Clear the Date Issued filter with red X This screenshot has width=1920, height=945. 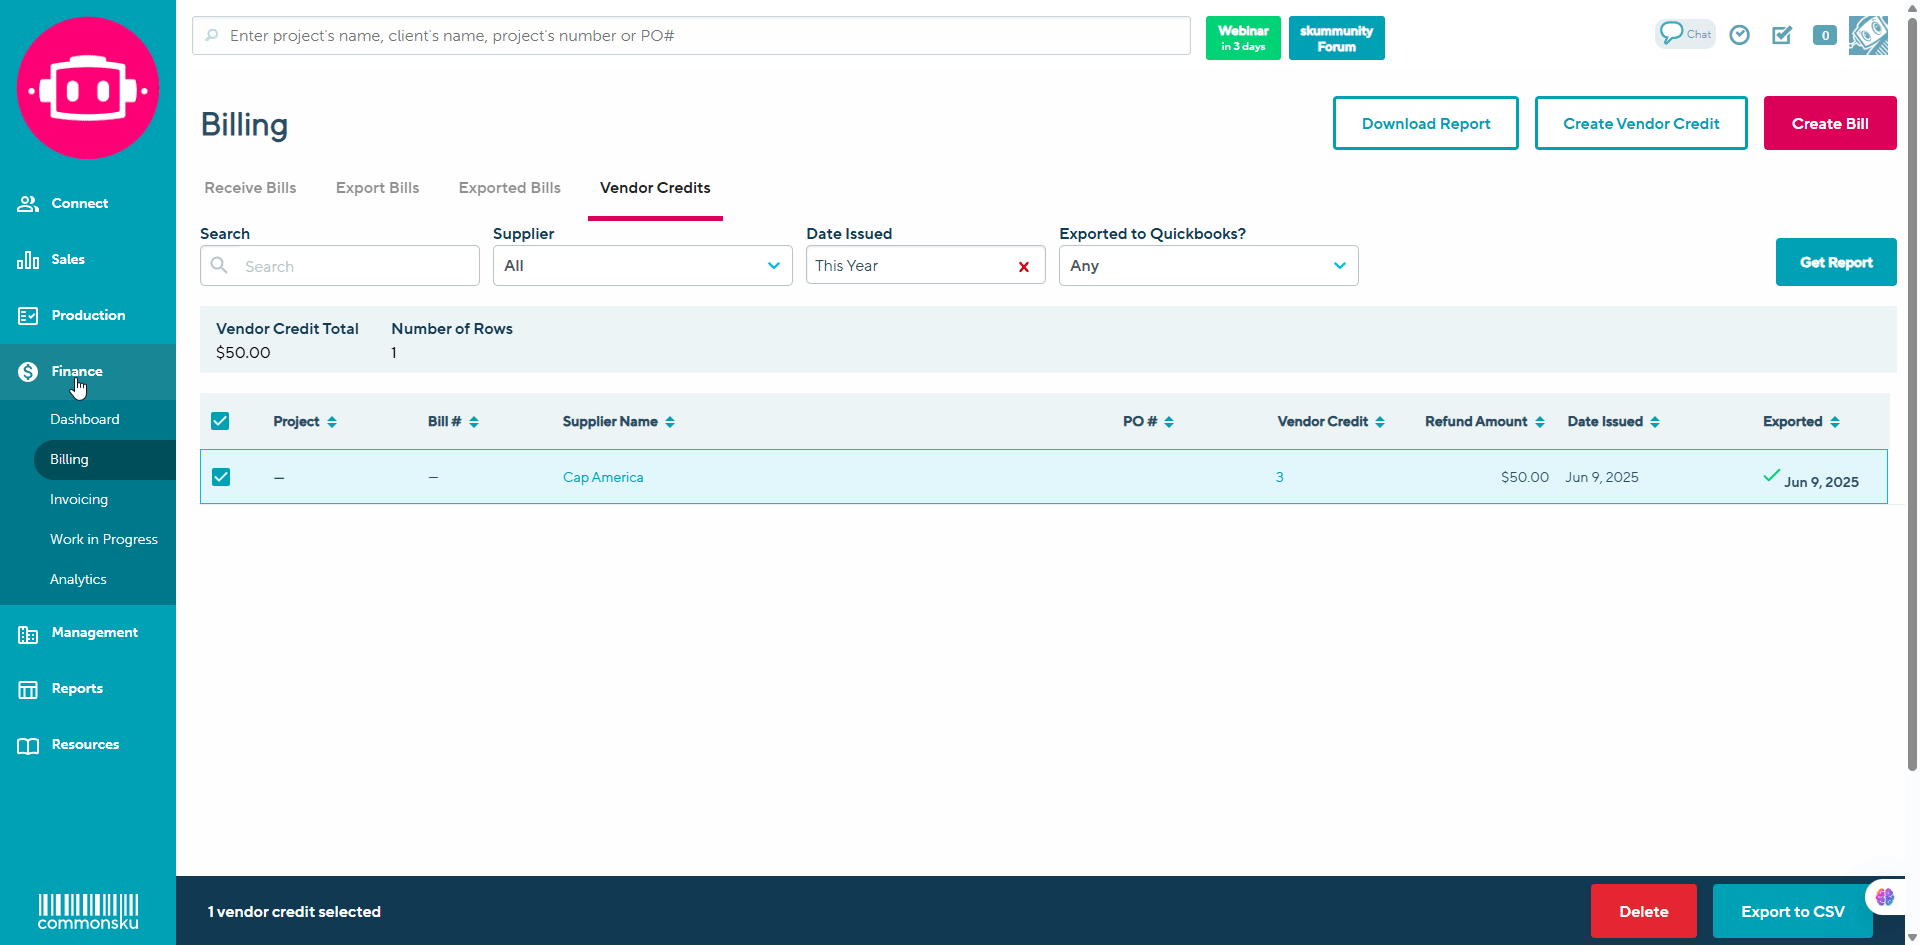click(1023, 266)
